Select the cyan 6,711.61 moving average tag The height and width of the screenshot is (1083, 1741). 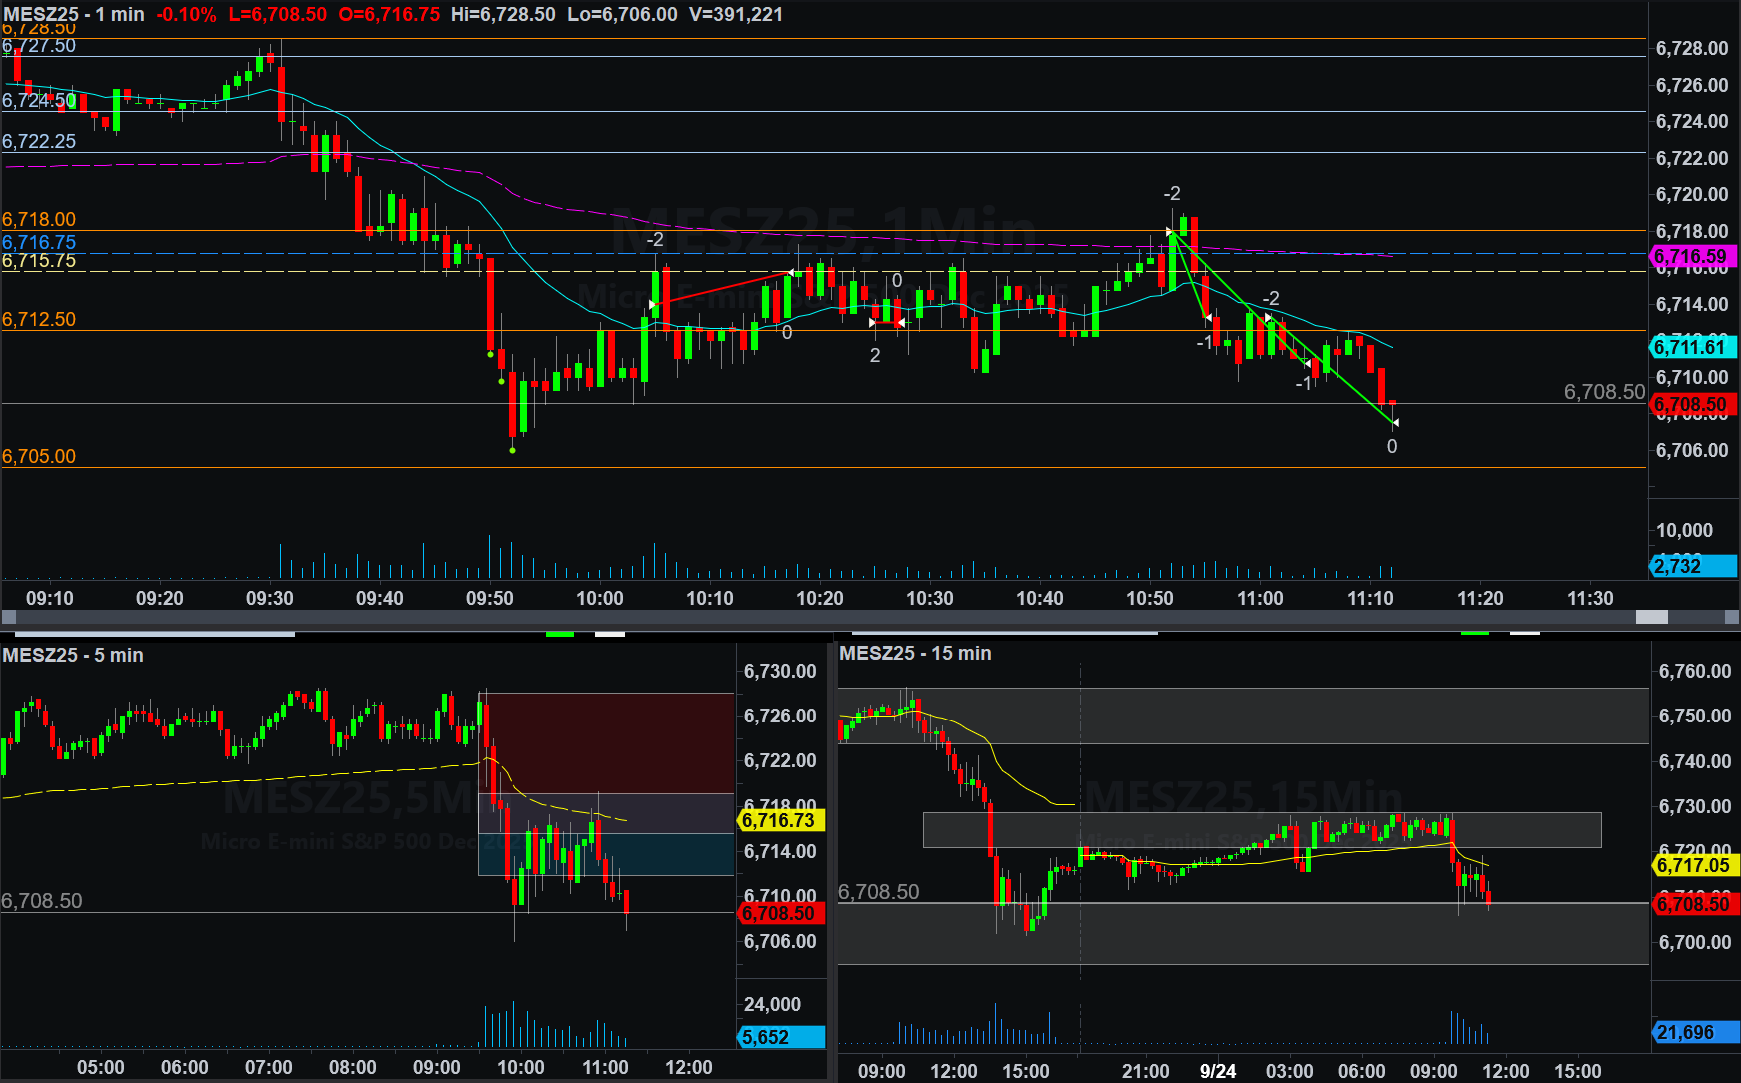pos(1692,347)
